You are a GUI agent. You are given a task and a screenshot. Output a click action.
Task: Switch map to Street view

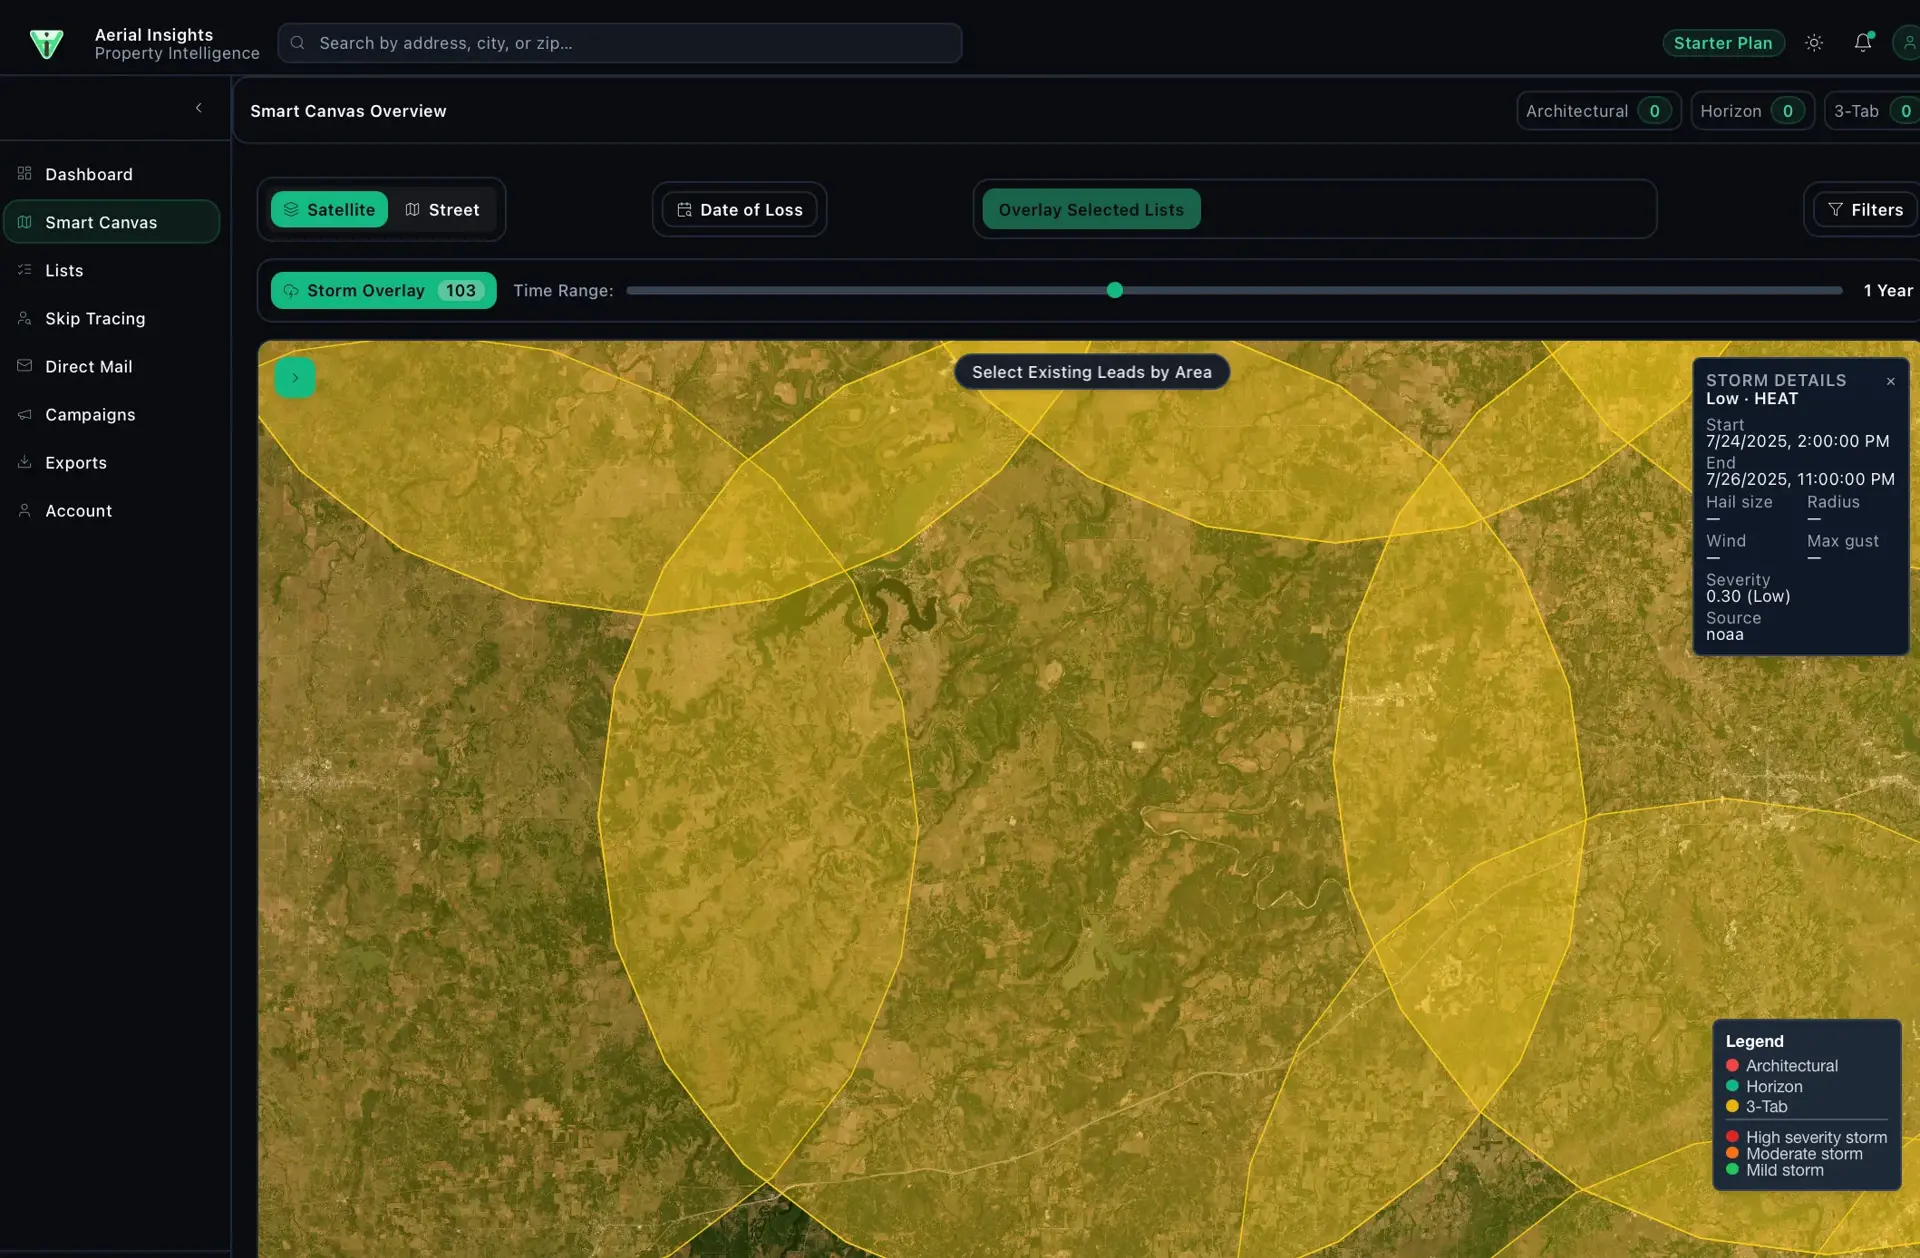(442, 209)
